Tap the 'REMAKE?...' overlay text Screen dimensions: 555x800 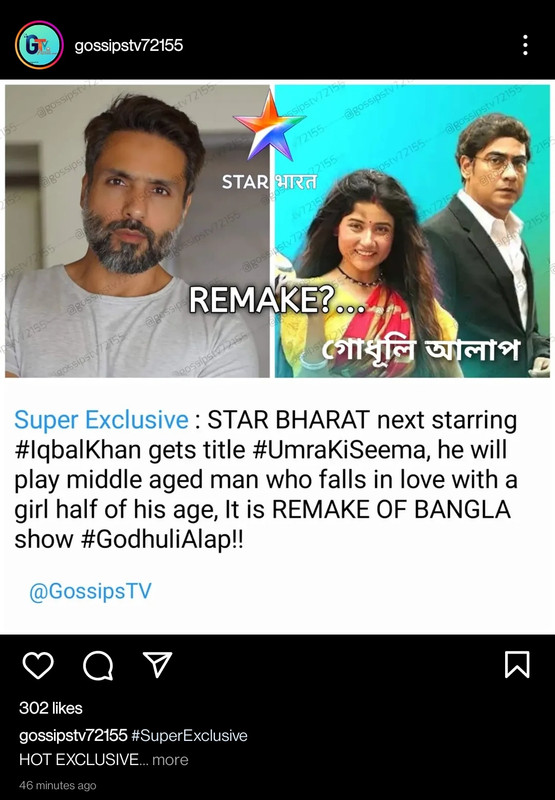(277, 299)
